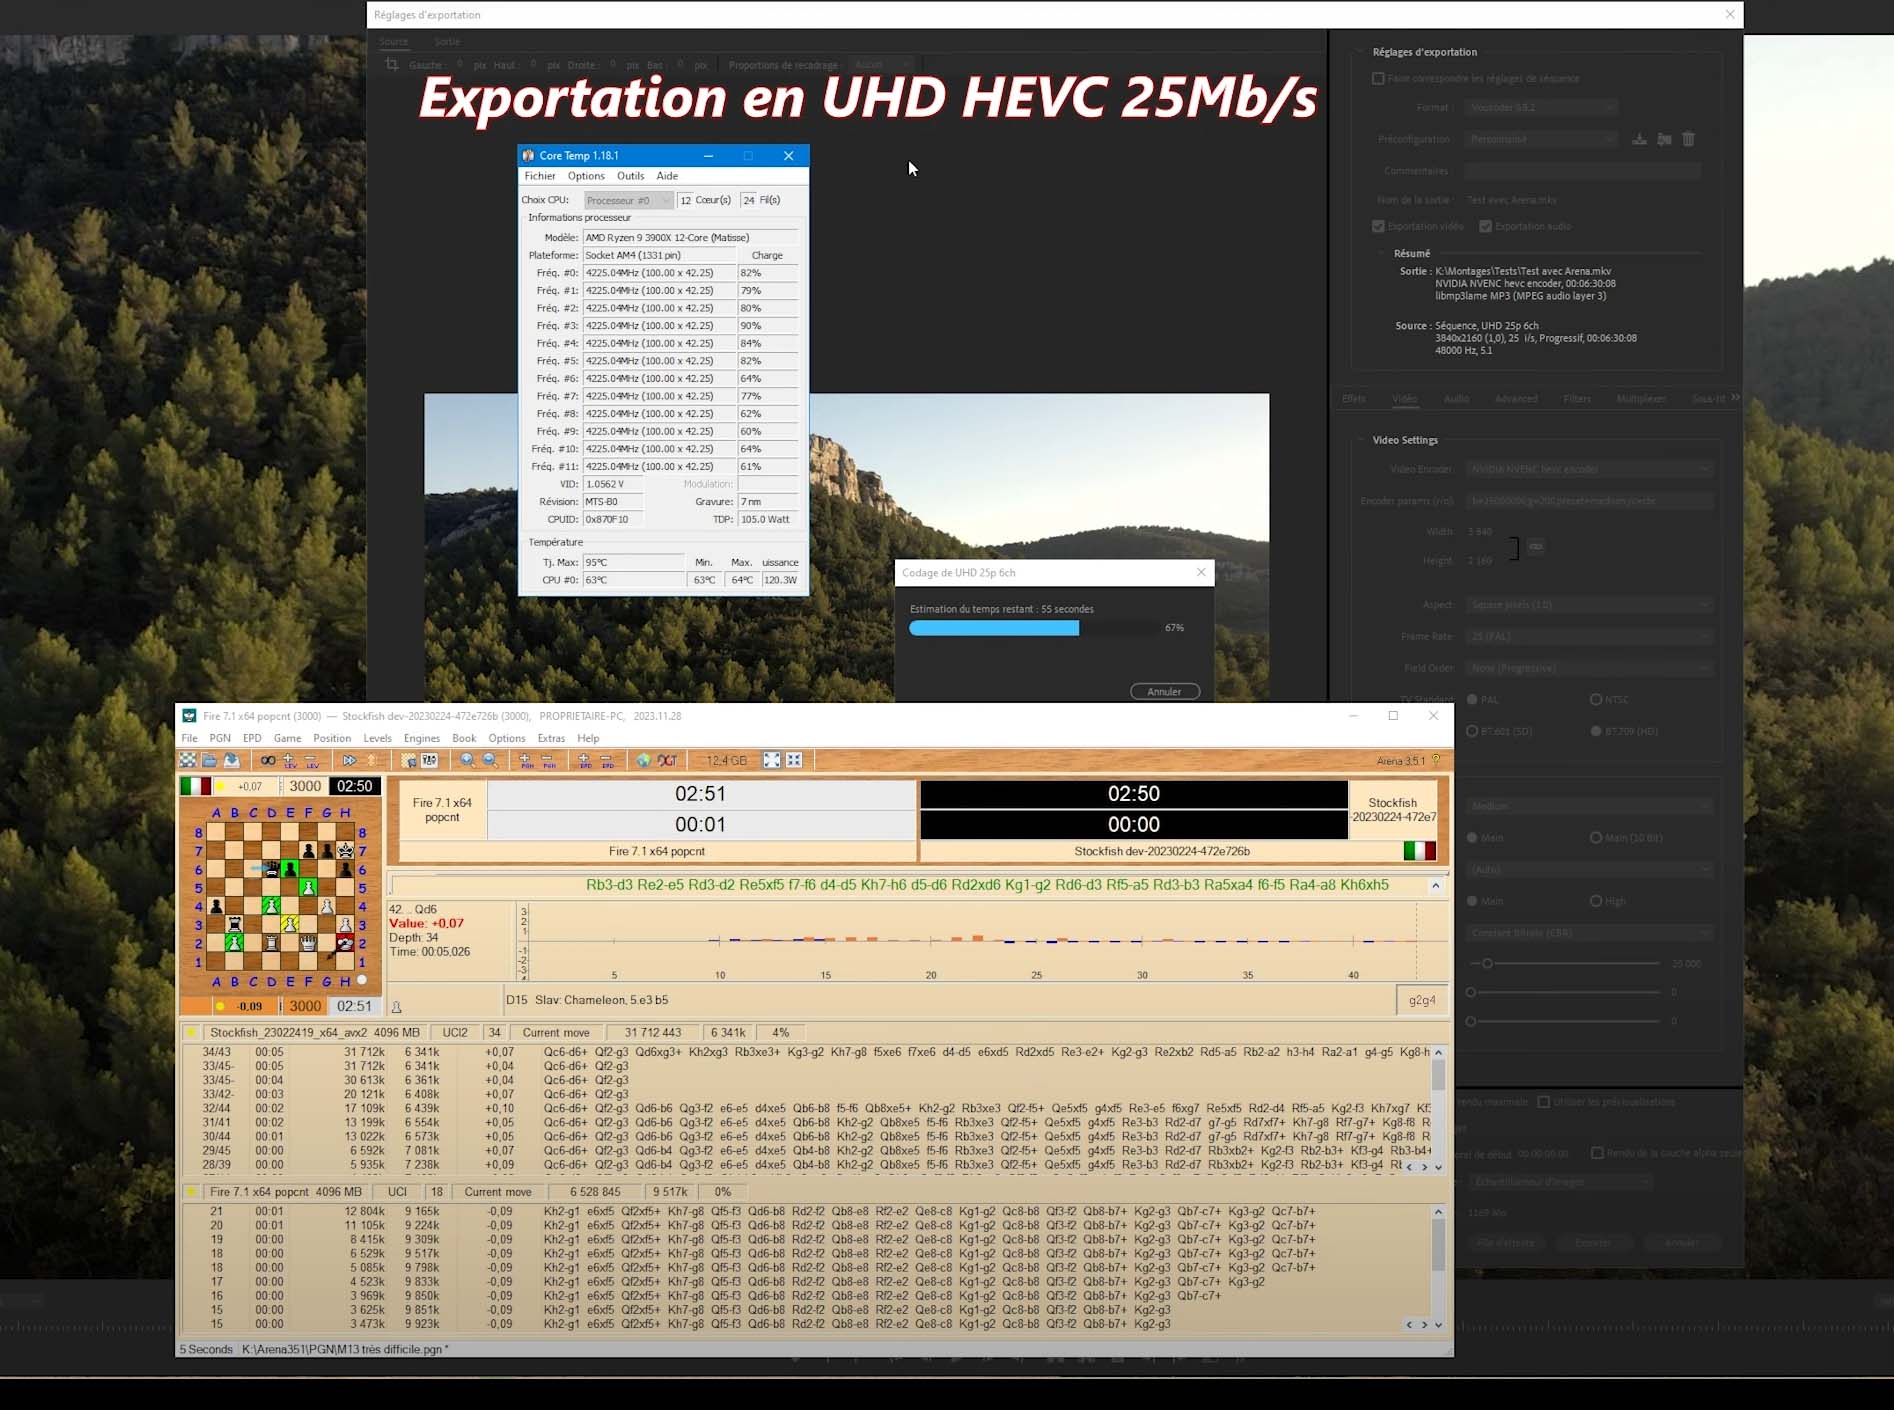Open the Aspect dropdown
Viewport: 1894px width, 1410px height.
(x=1589, y=604)
